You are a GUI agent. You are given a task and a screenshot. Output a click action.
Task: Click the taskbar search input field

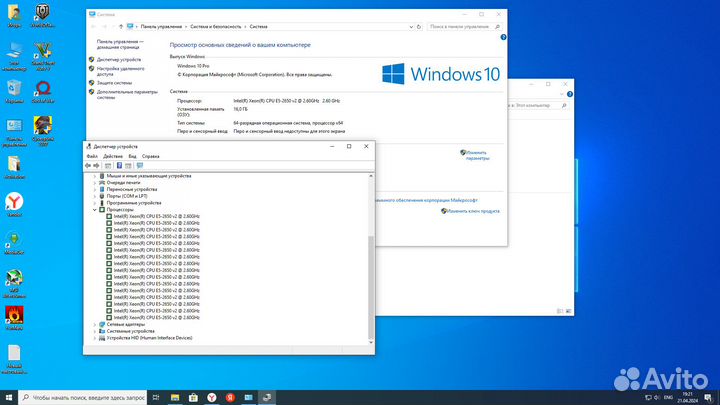[90, 397]
